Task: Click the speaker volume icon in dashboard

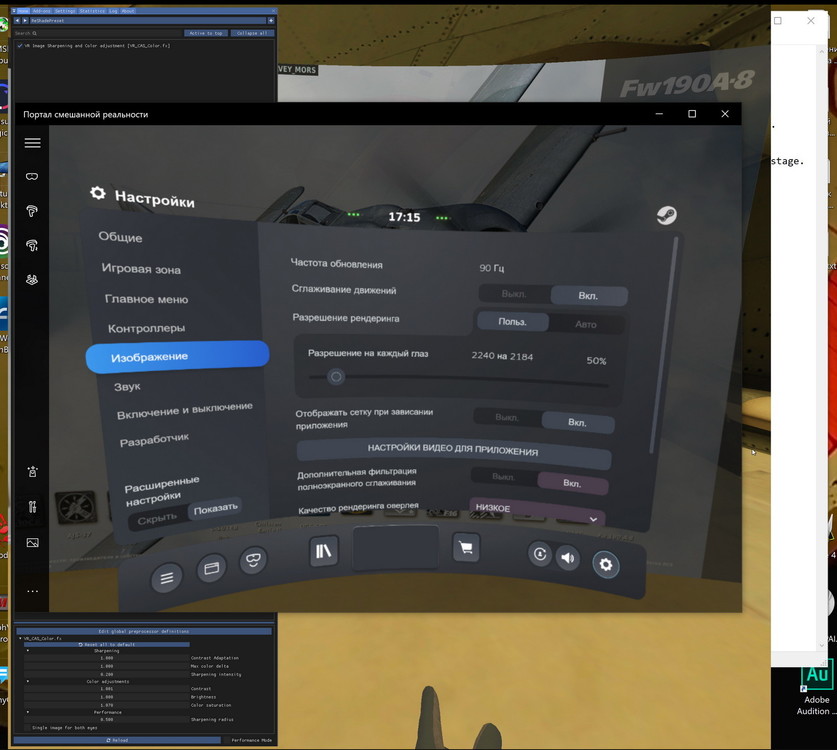Action: [x=567, y=558]
